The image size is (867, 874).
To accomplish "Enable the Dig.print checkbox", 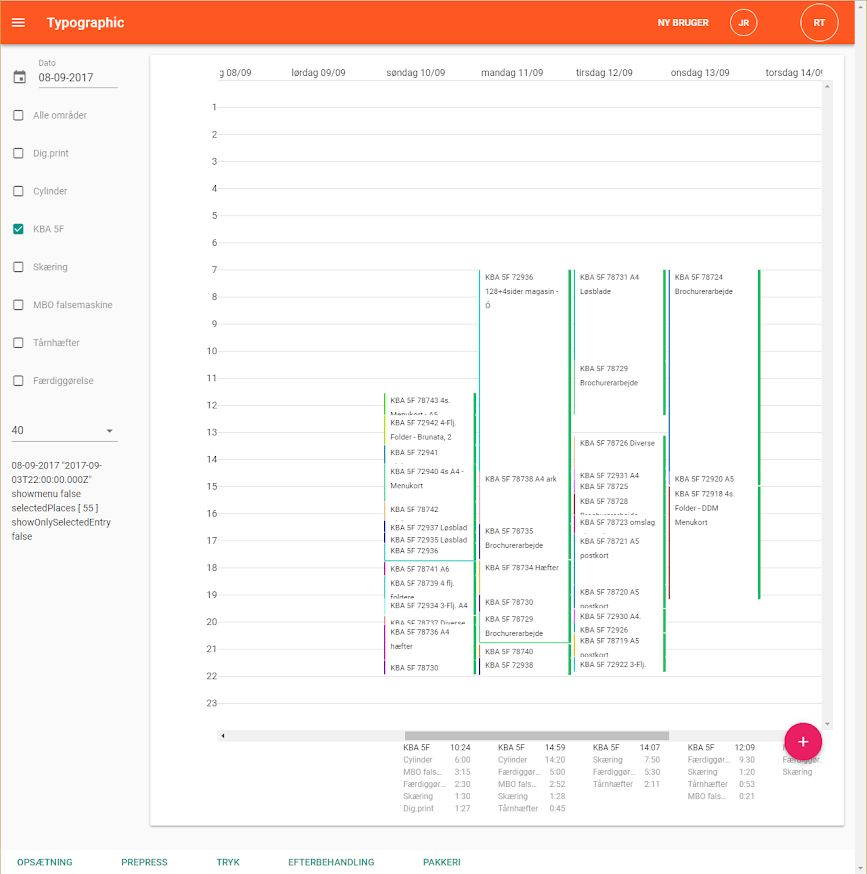I will [x=18, y=153].
